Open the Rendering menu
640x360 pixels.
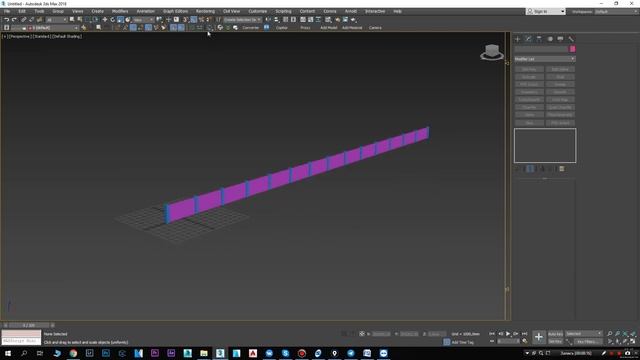(x=205, y=11)
